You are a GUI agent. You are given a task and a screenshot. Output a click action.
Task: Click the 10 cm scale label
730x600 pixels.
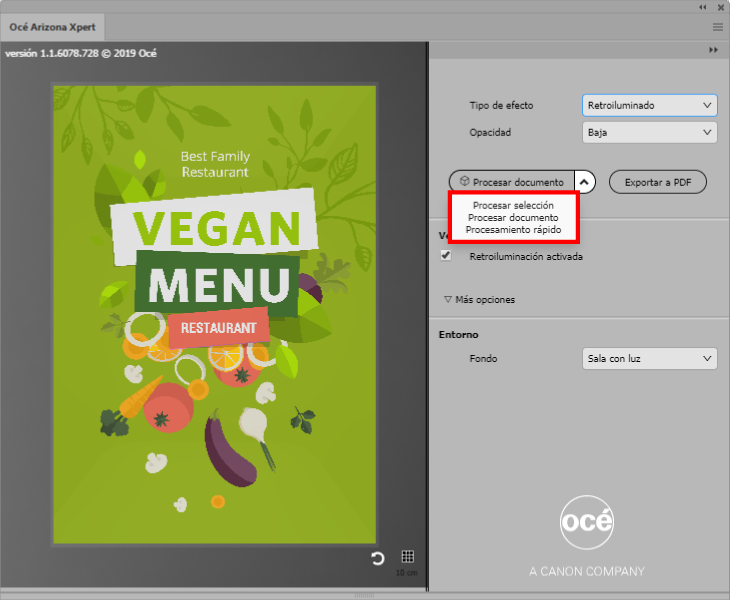406,573
